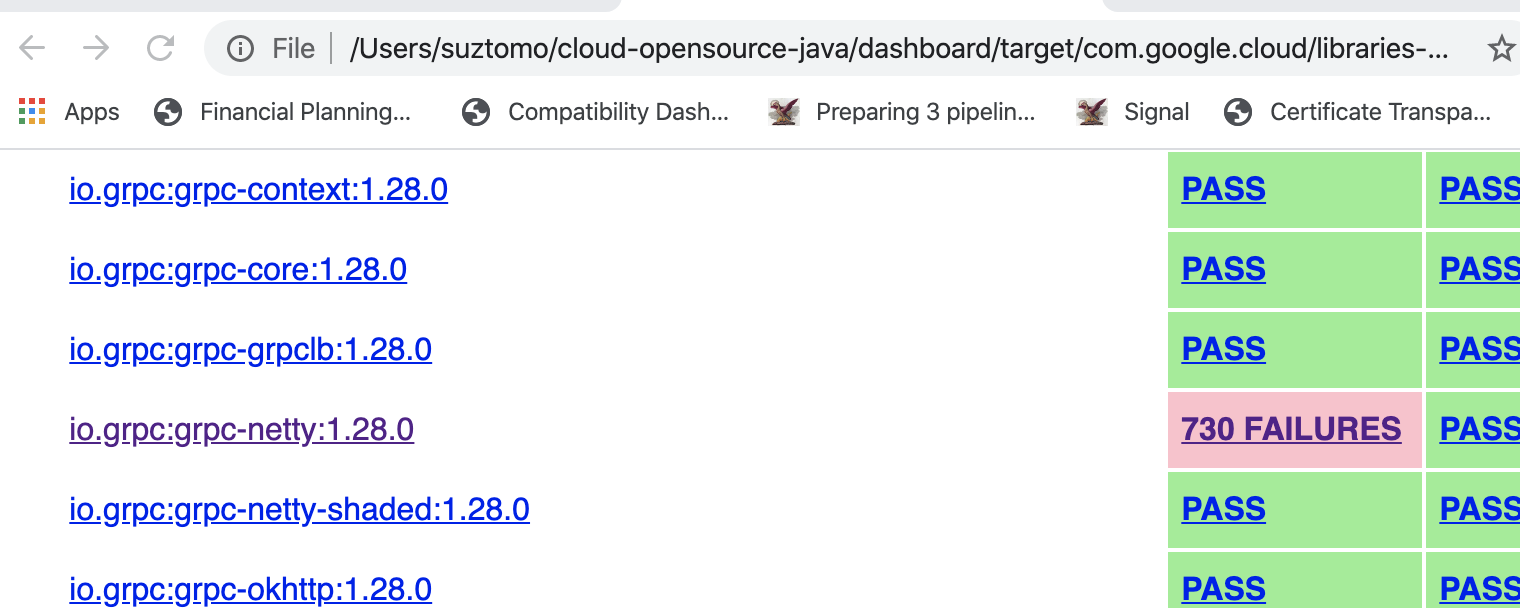The image size is (1520, 608).
Task: Click the globe icon beside Financial Planning bookmark
Action: pos(168,111)
